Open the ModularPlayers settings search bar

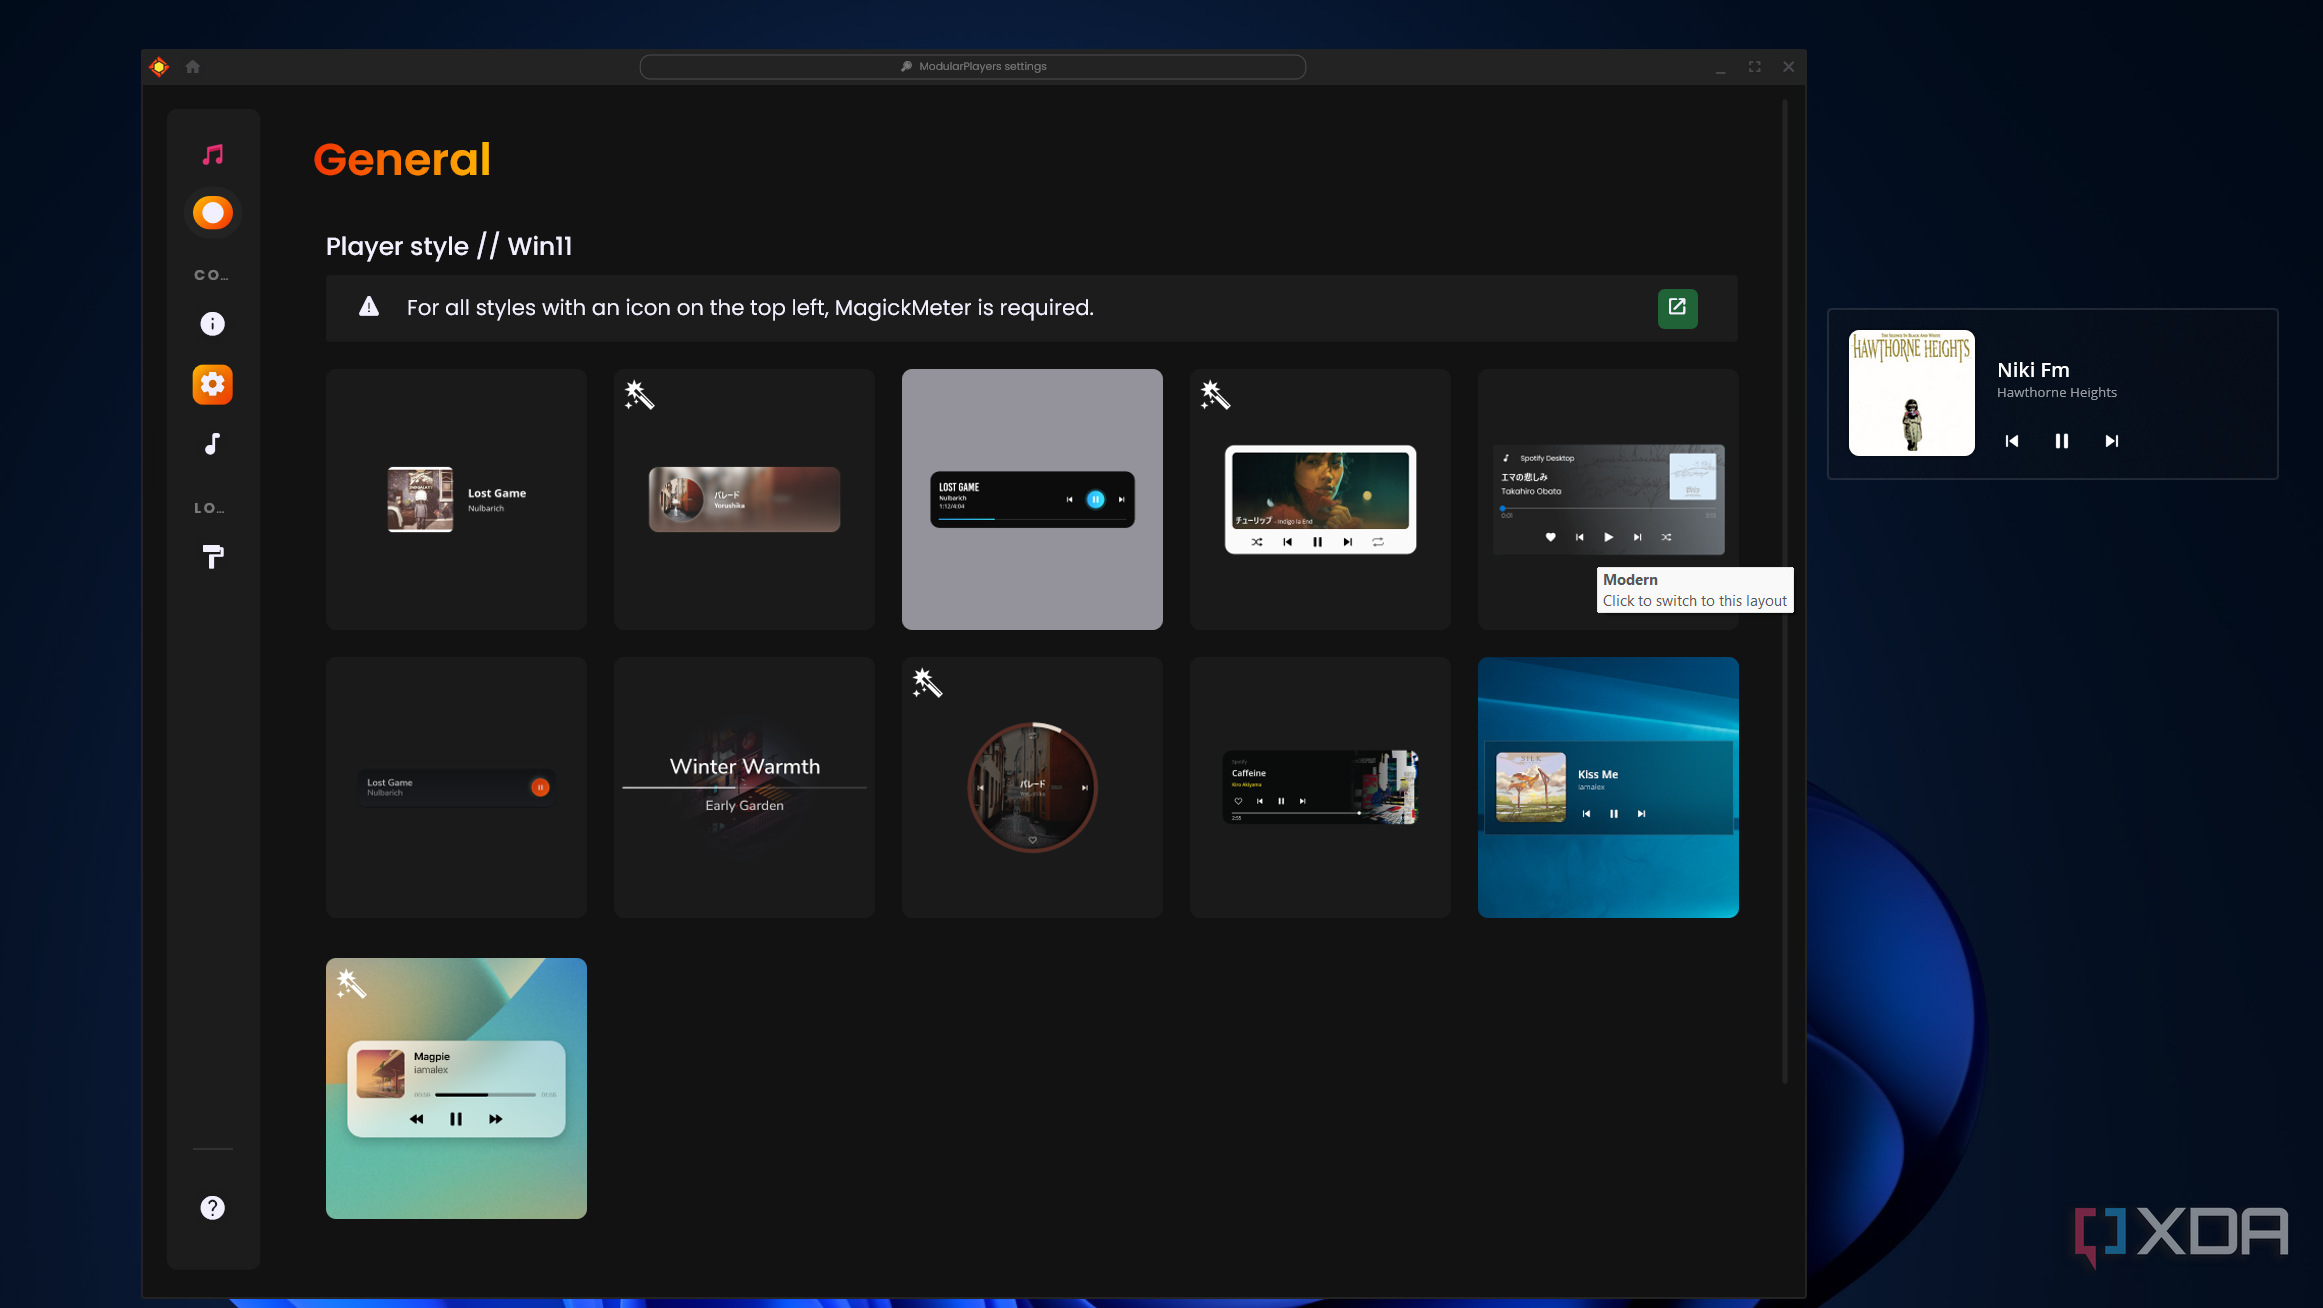coord(973,66)
